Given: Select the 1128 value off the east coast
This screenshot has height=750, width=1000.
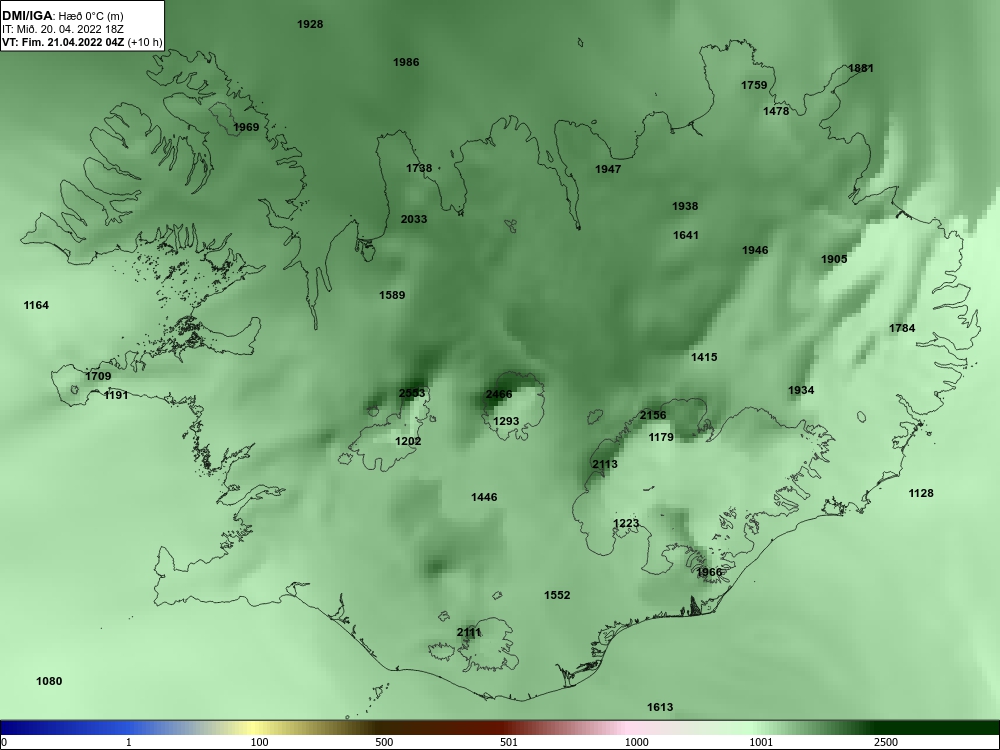Looking at the screenshot, I should click(921, 493).
